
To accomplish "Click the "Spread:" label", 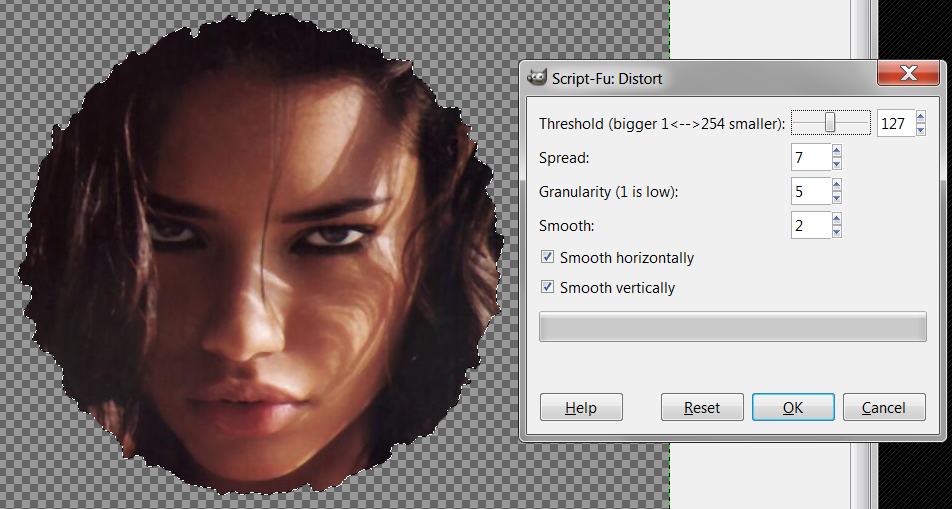I will pyautogui.click(x=564, y=158).
